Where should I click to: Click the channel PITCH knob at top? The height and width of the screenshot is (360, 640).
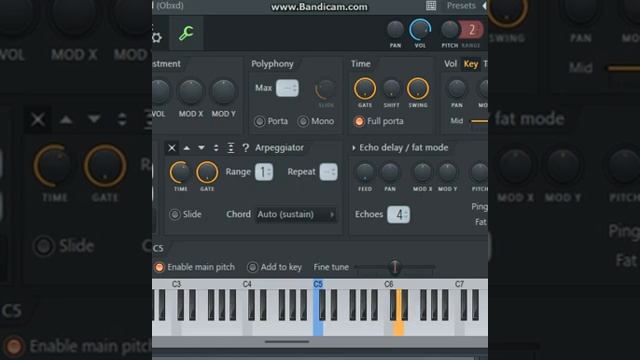point(449,30)
